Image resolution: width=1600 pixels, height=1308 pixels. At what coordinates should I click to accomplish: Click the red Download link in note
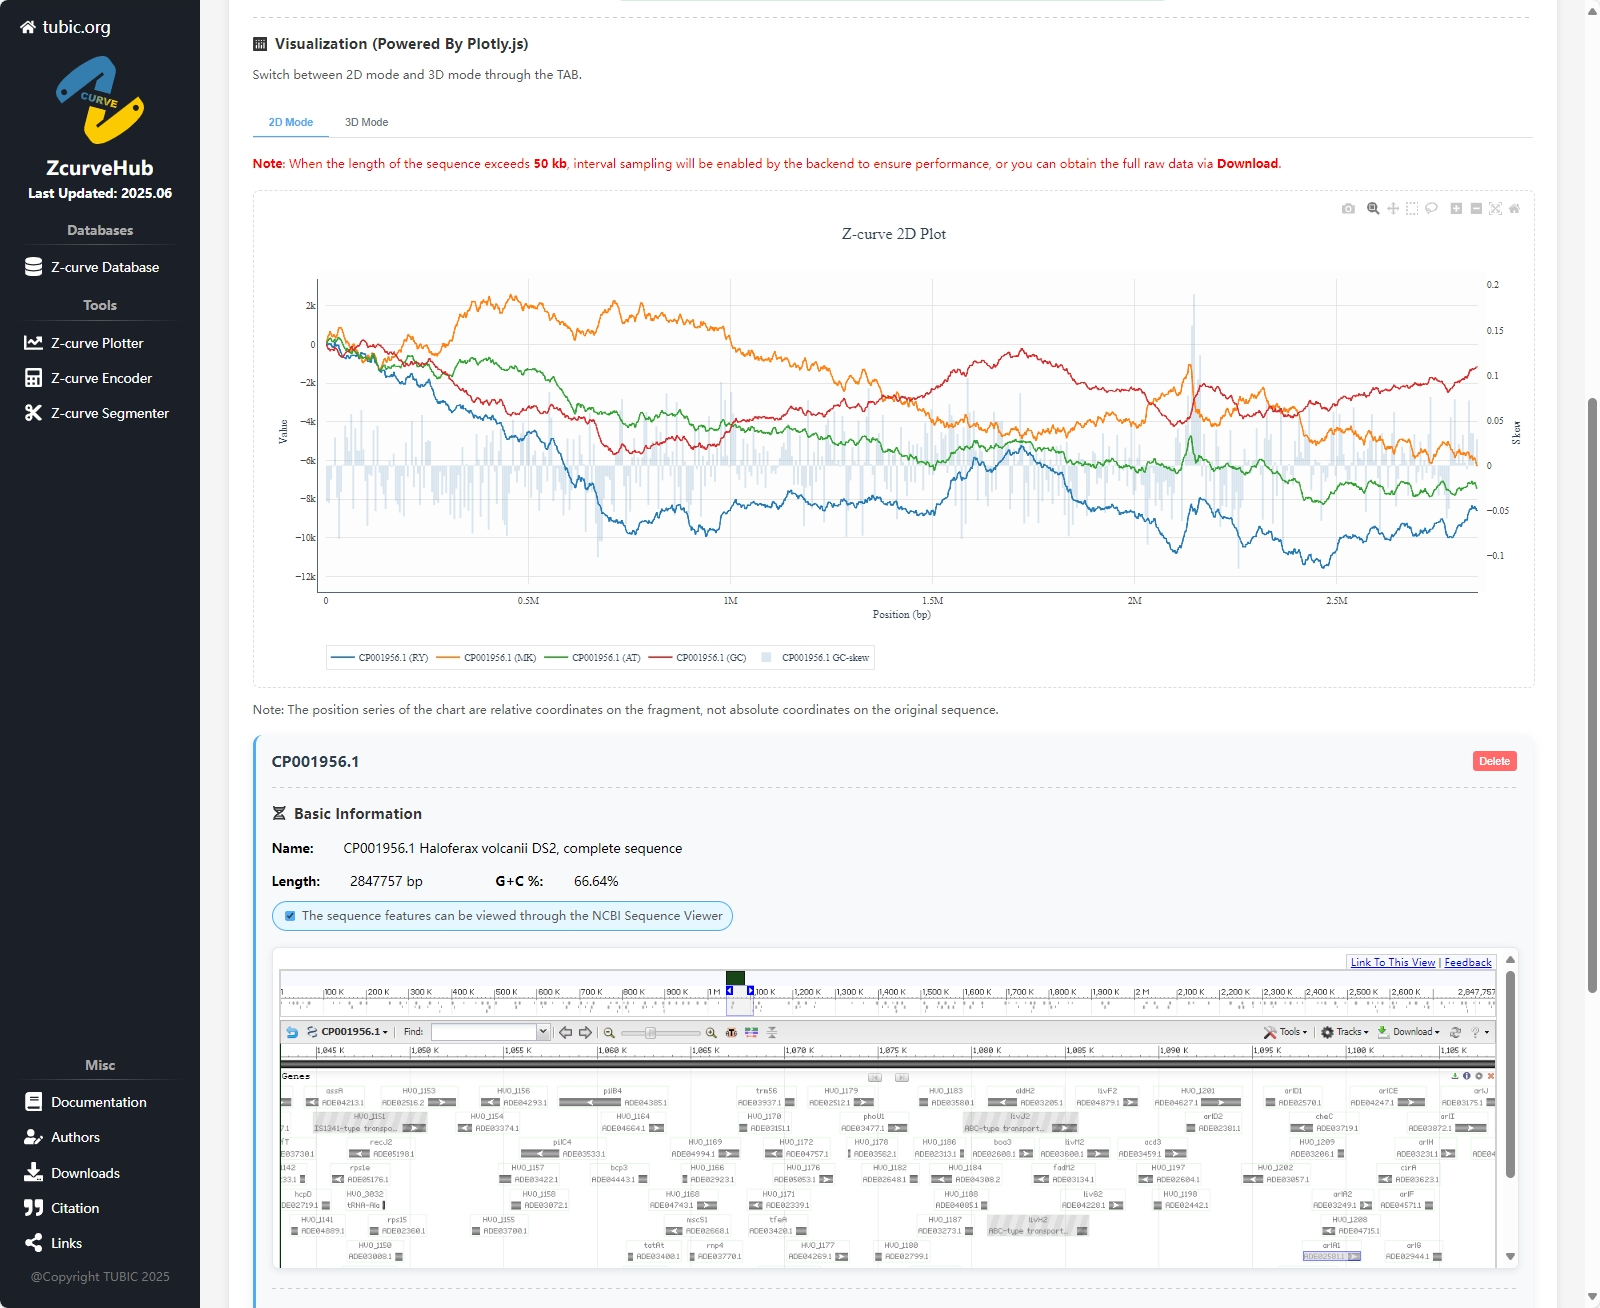[1247, 164]
